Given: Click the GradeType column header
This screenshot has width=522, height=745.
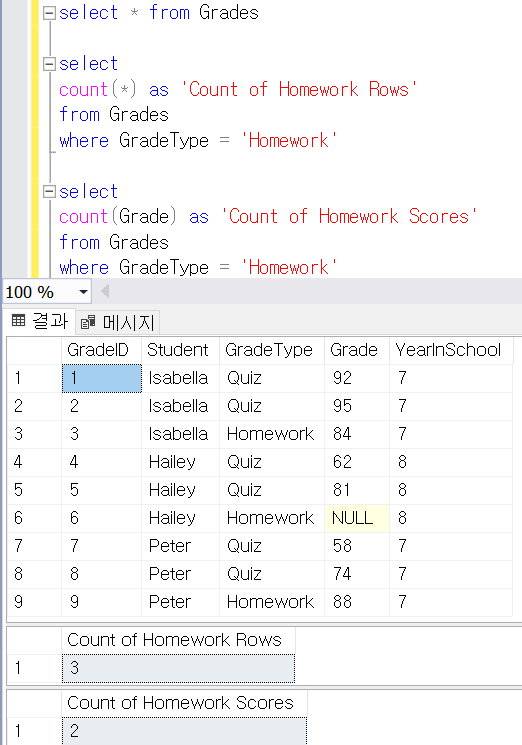Looking at the screenshot, I should pos(271,350).
